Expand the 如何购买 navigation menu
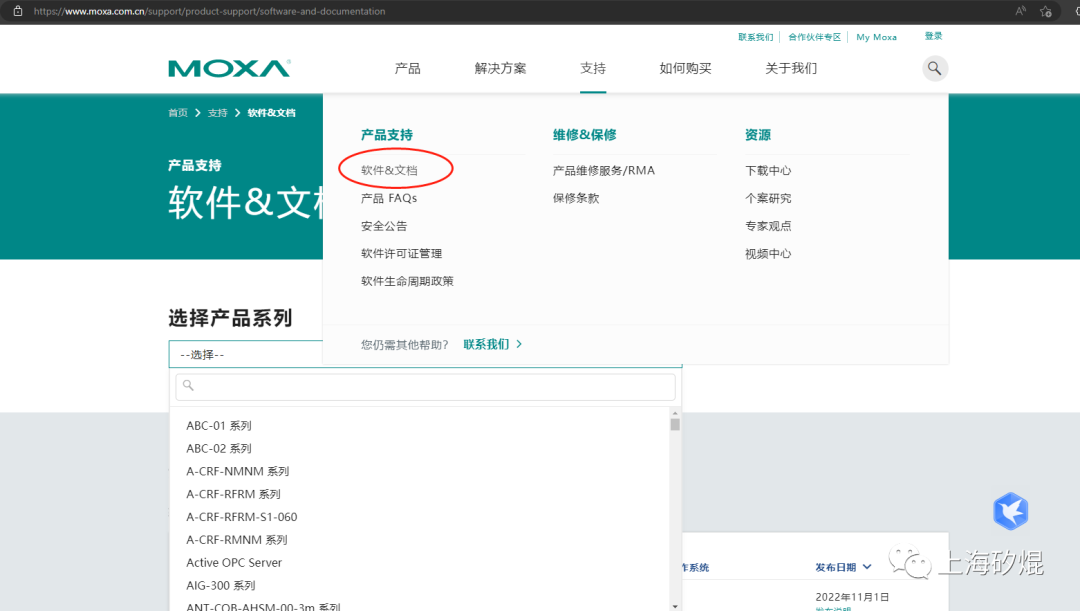The height and width of the screenshot is (611, 1080). point(685,67)
